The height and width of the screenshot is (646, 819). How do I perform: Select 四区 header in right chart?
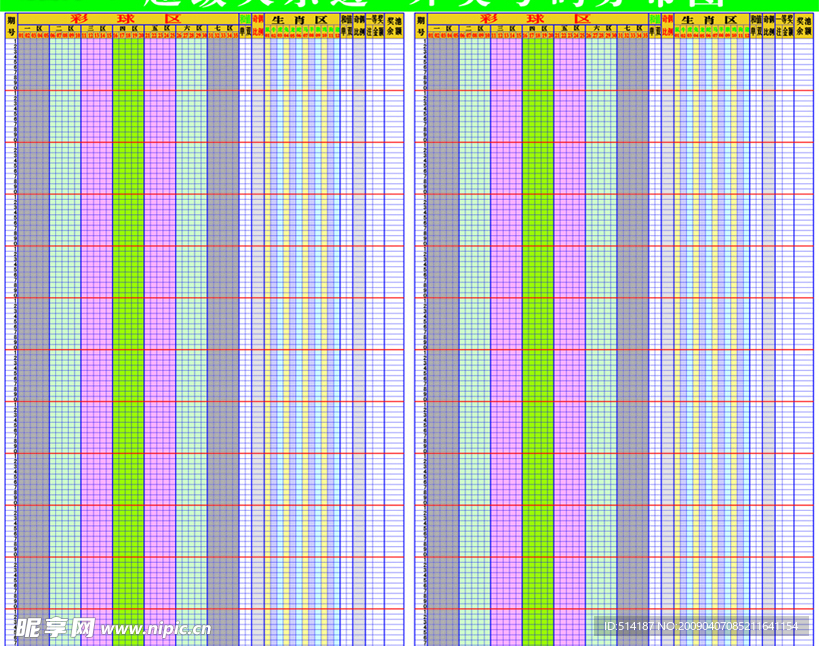[x=537, y=28]
